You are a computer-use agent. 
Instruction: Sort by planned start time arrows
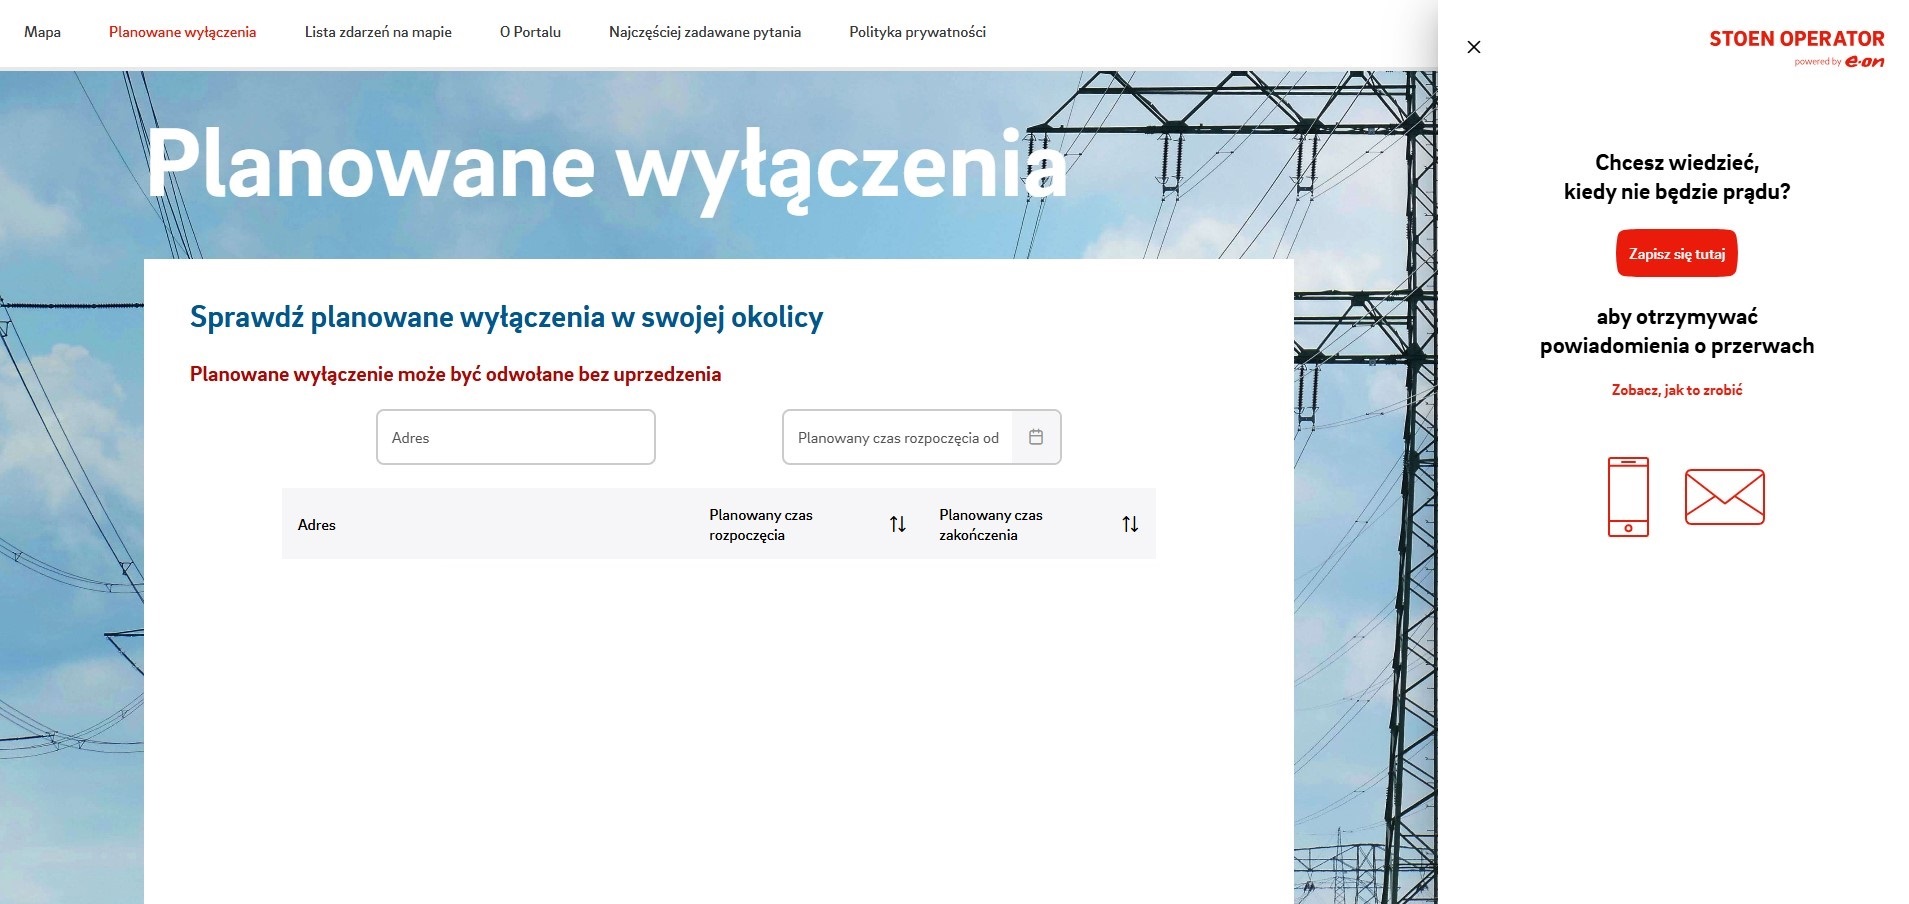[898, 524]
